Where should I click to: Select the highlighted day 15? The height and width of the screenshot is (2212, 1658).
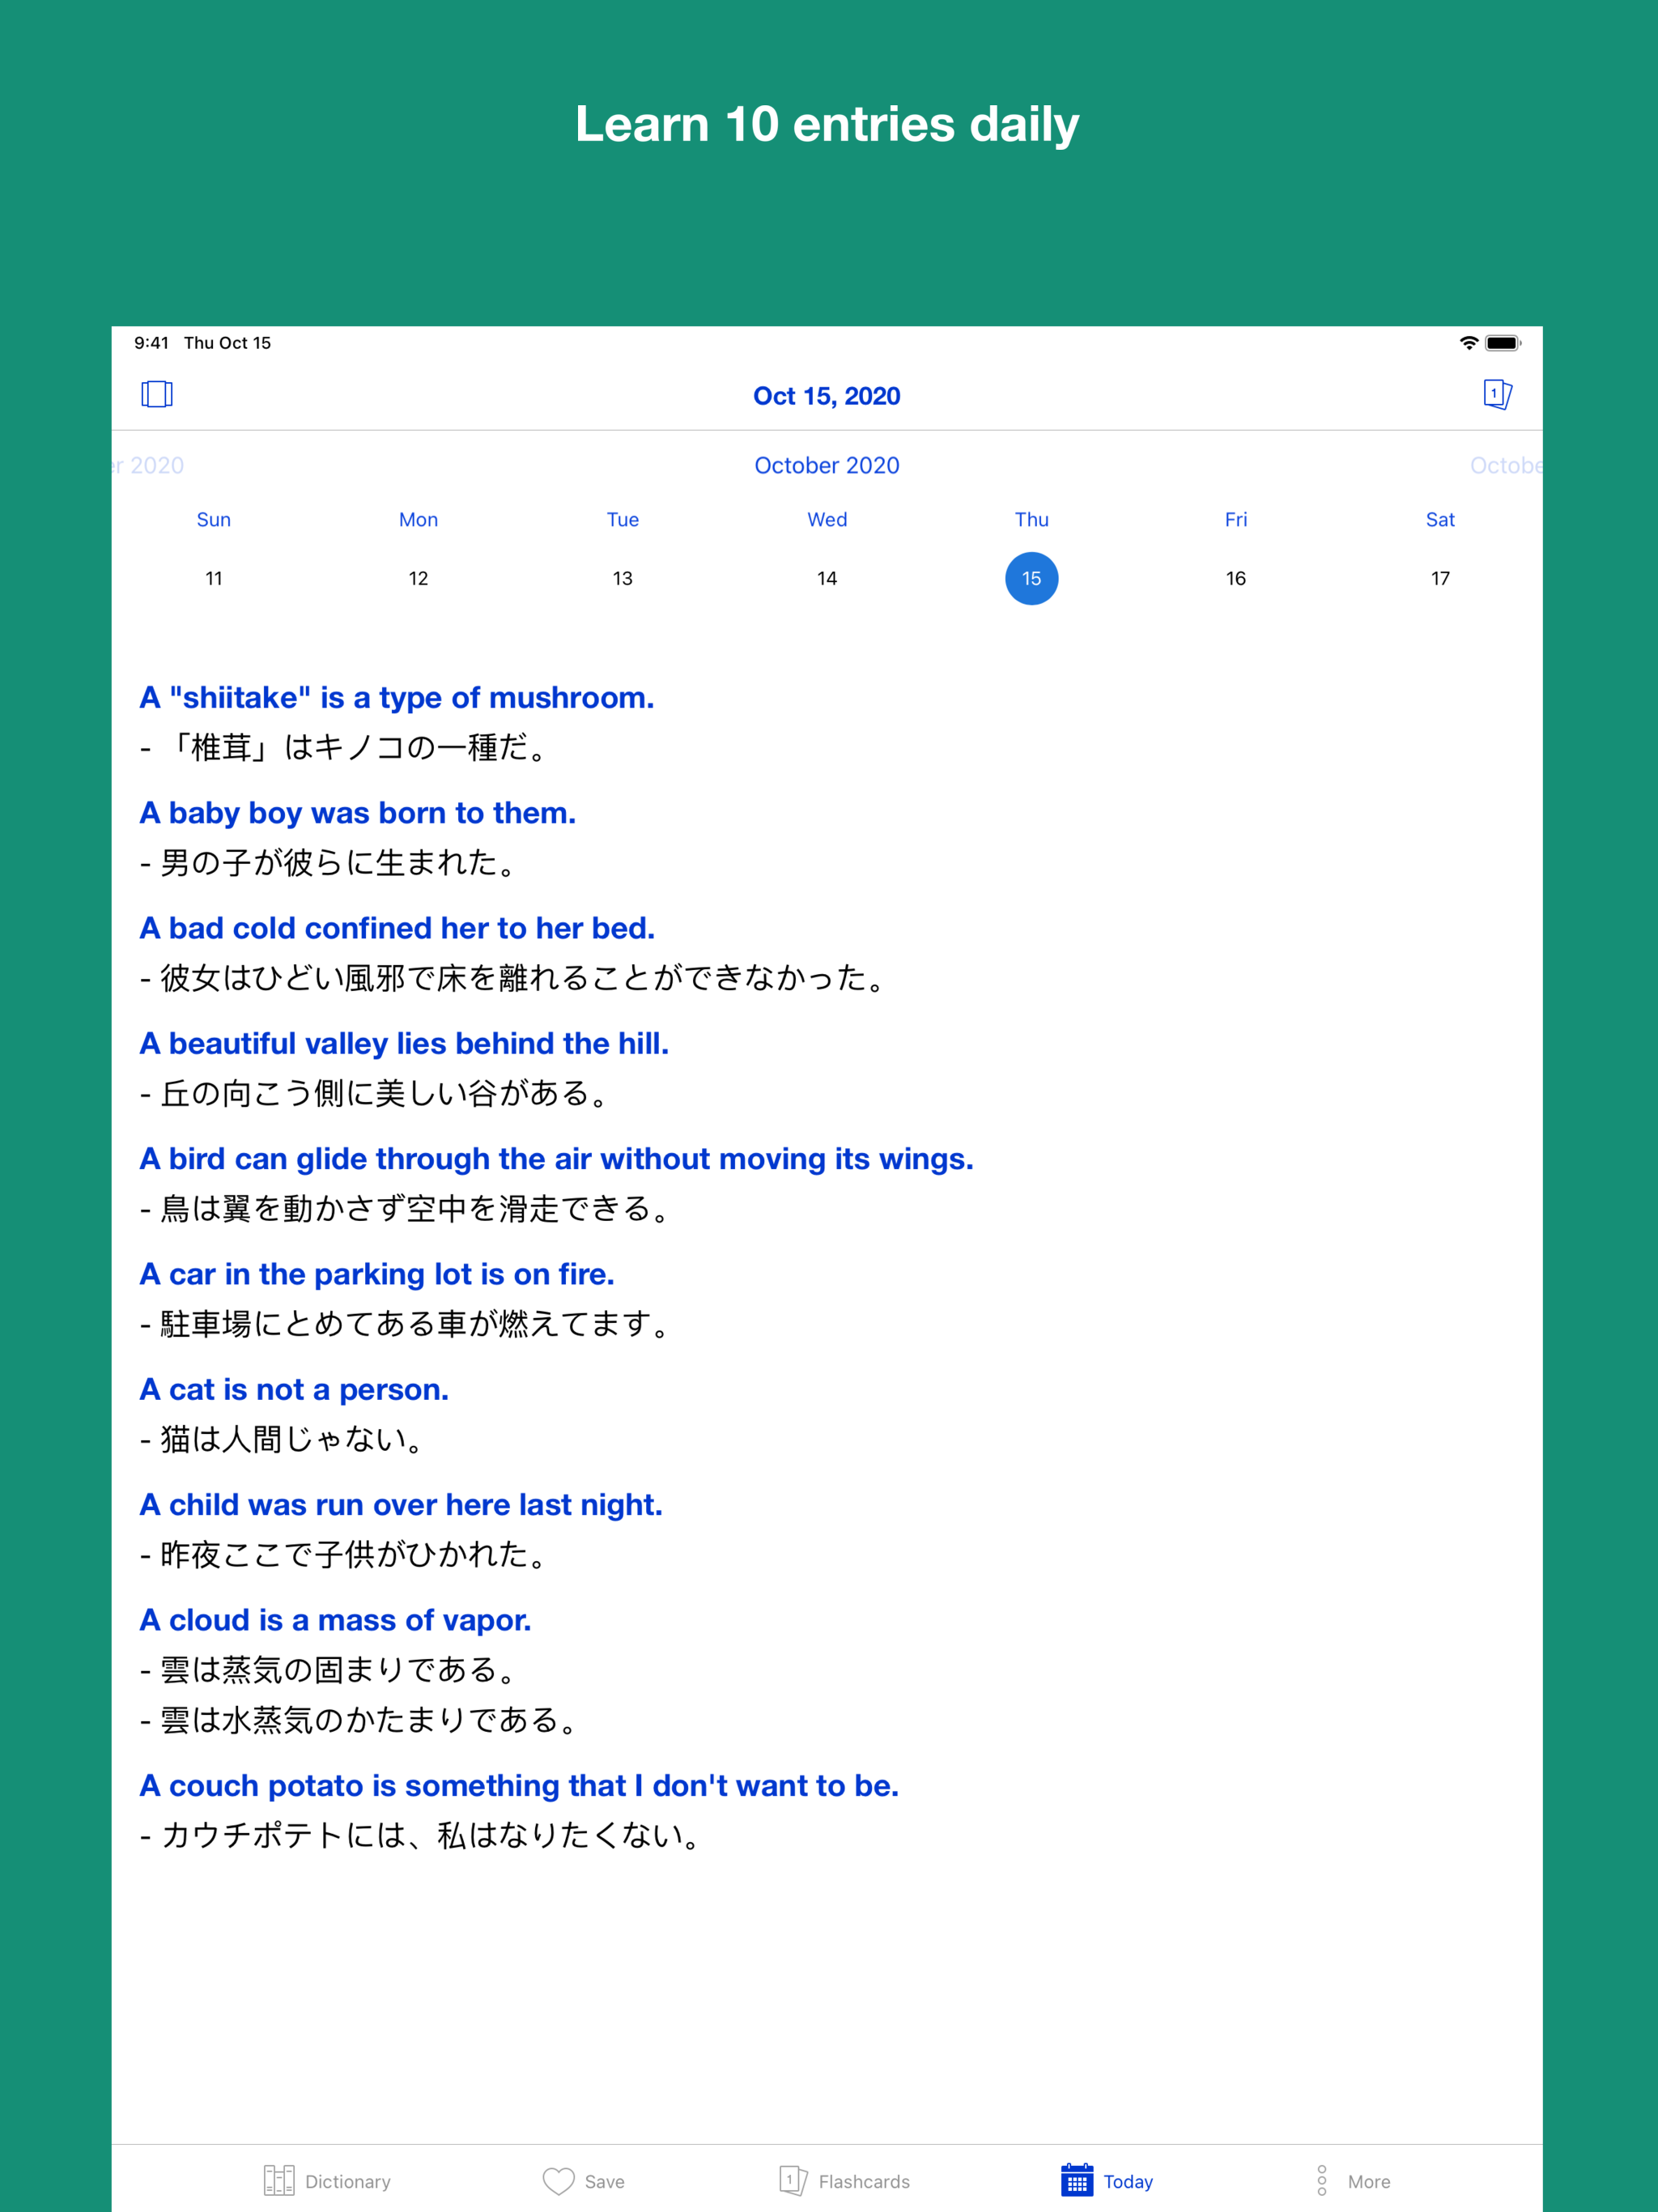click(1032, 578)
